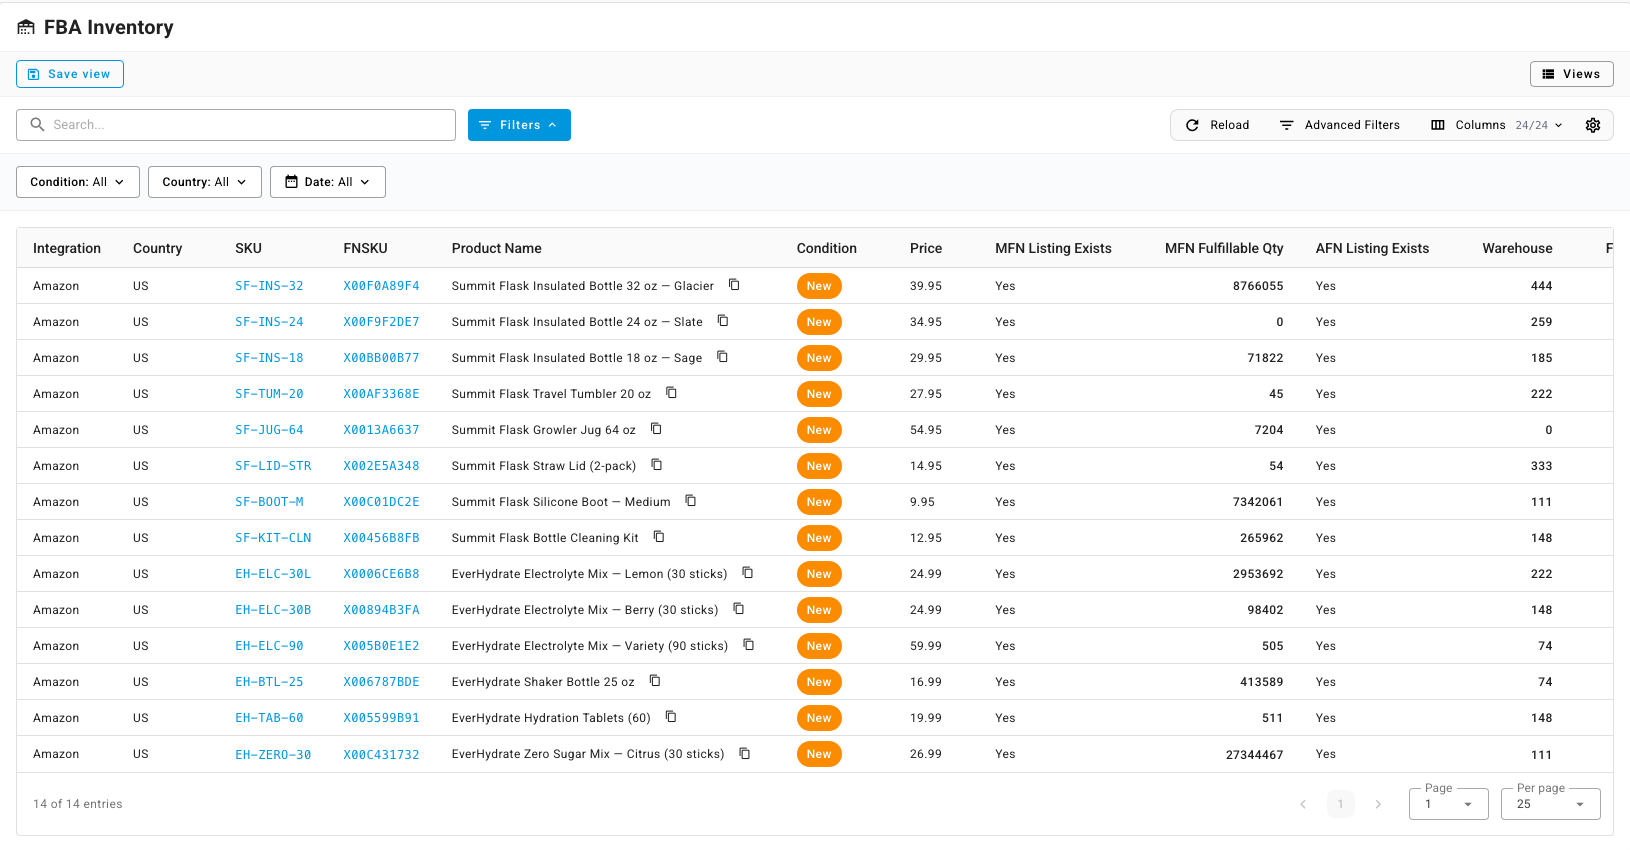
Task: Copy product name for Glacier 32 oz bottle
Action: tap(734, 285)
